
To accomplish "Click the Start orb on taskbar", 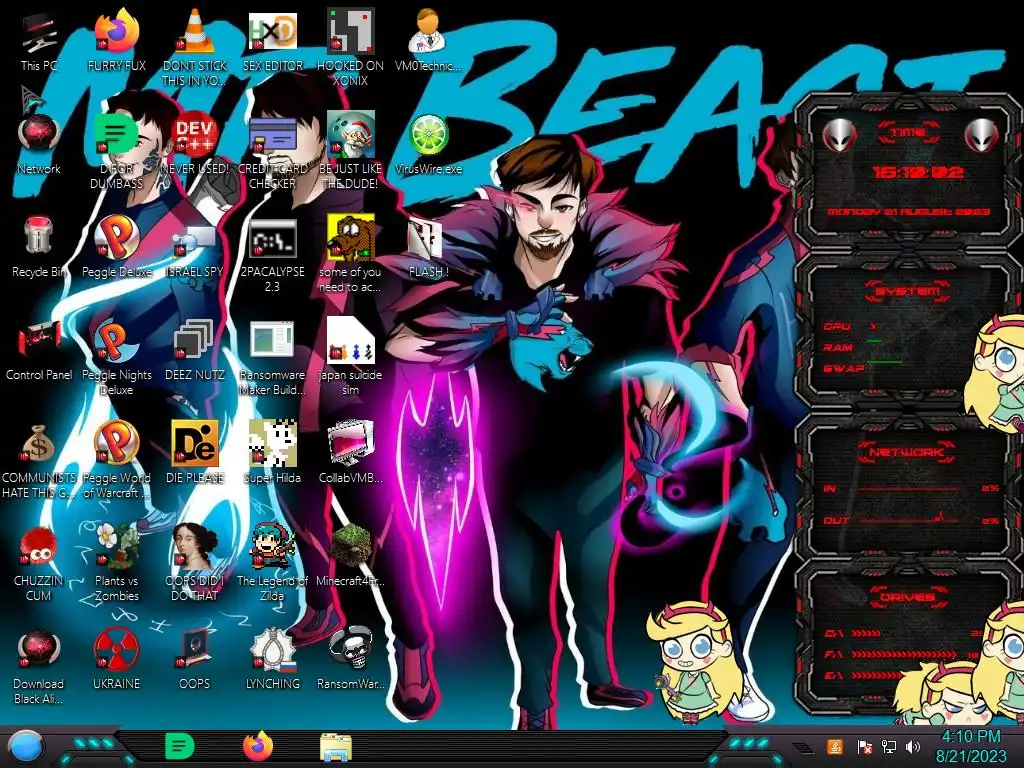I will pos(26,747).
